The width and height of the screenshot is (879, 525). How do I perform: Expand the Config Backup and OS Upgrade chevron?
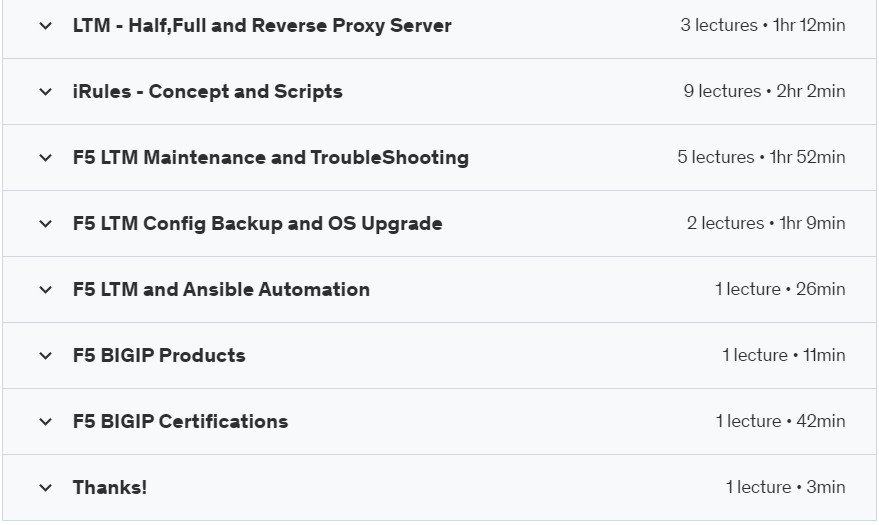point(45,224)
